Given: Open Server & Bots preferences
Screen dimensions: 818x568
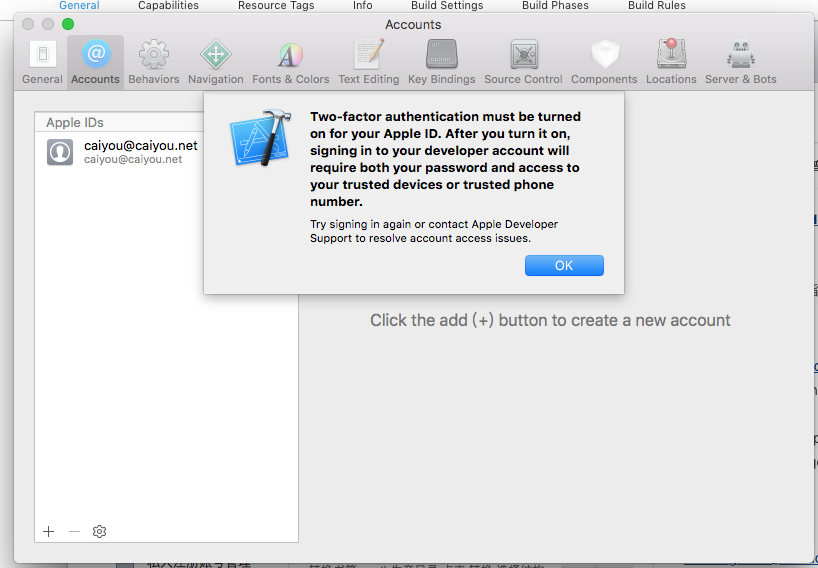Looking at the screenshot, I should 740,62.
